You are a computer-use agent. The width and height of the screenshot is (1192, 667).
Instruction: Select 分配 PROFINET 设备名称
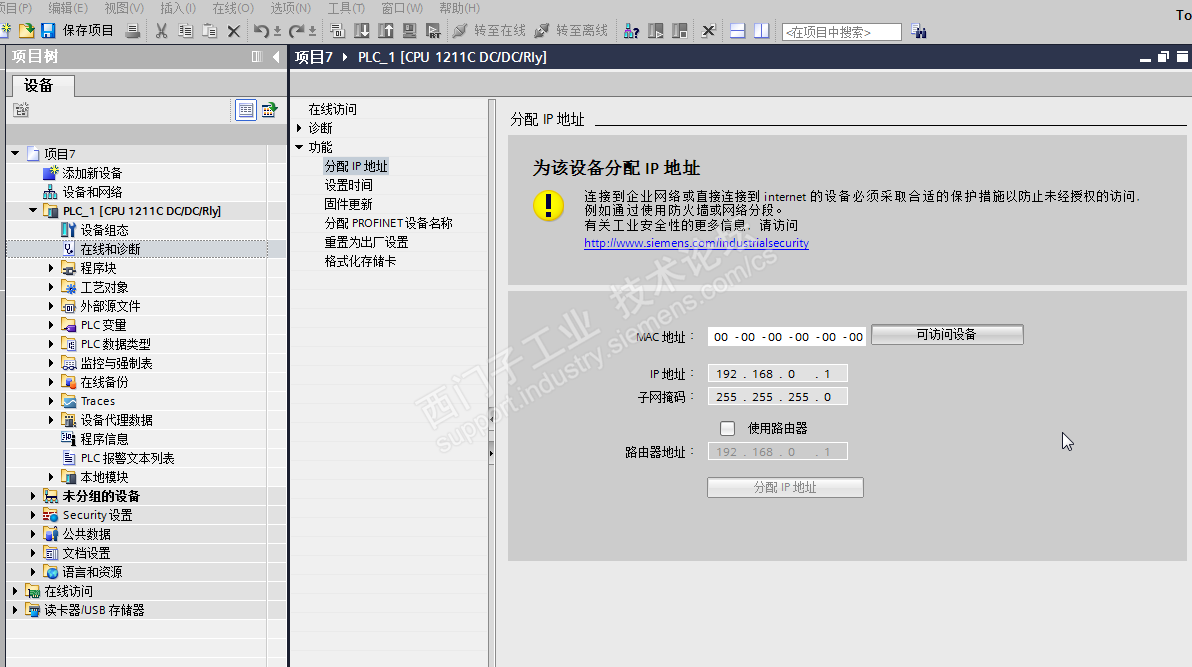388,223
